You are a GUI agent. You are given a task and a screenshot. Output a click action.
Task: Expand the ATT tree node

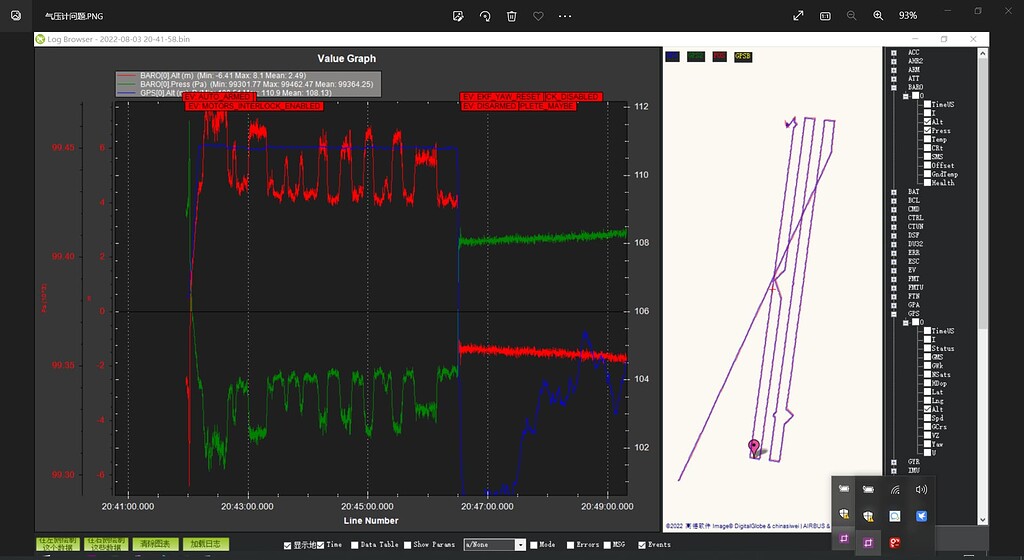pyautogui.click(x=894, y=79)
